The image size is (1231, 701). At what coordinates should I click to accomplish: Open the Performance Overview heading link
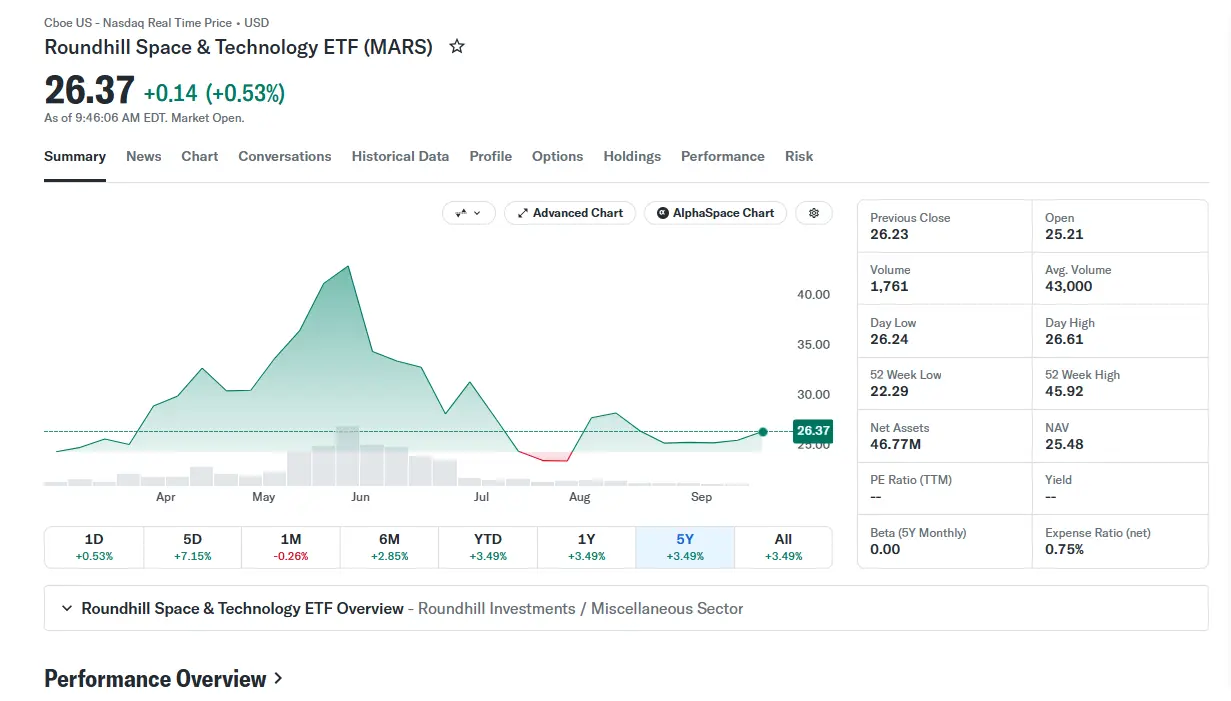pos(164,679)
